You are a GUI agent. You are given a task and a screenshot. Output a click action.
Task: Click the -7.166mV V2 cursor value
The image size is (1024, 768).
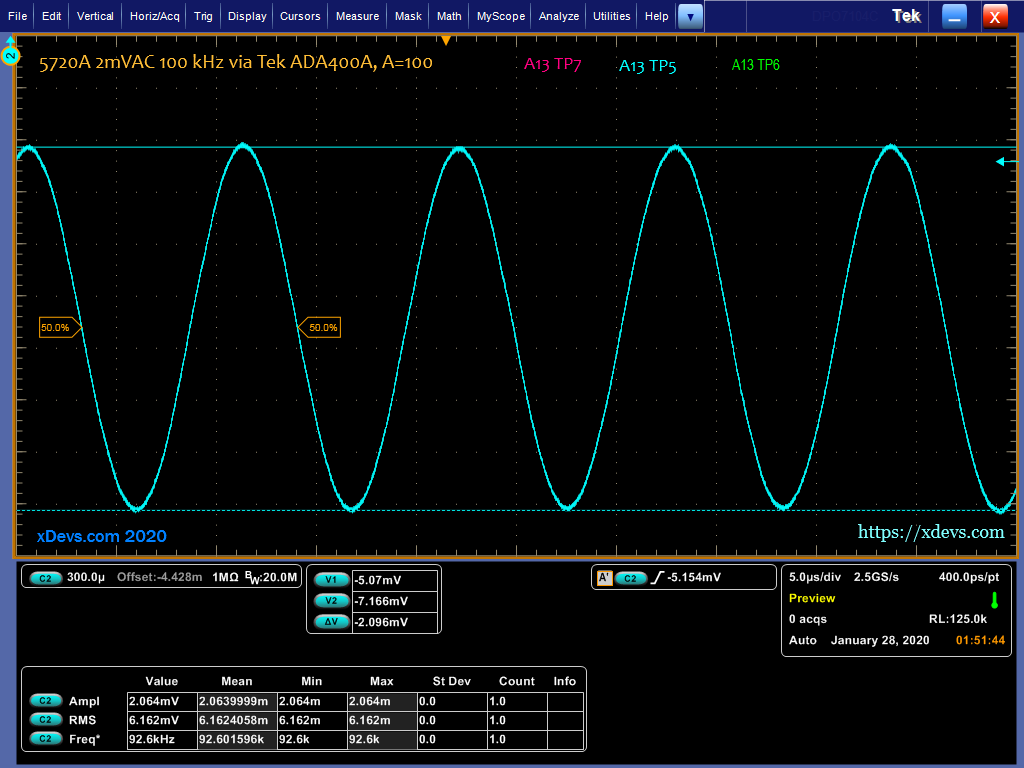click(395, 601)
